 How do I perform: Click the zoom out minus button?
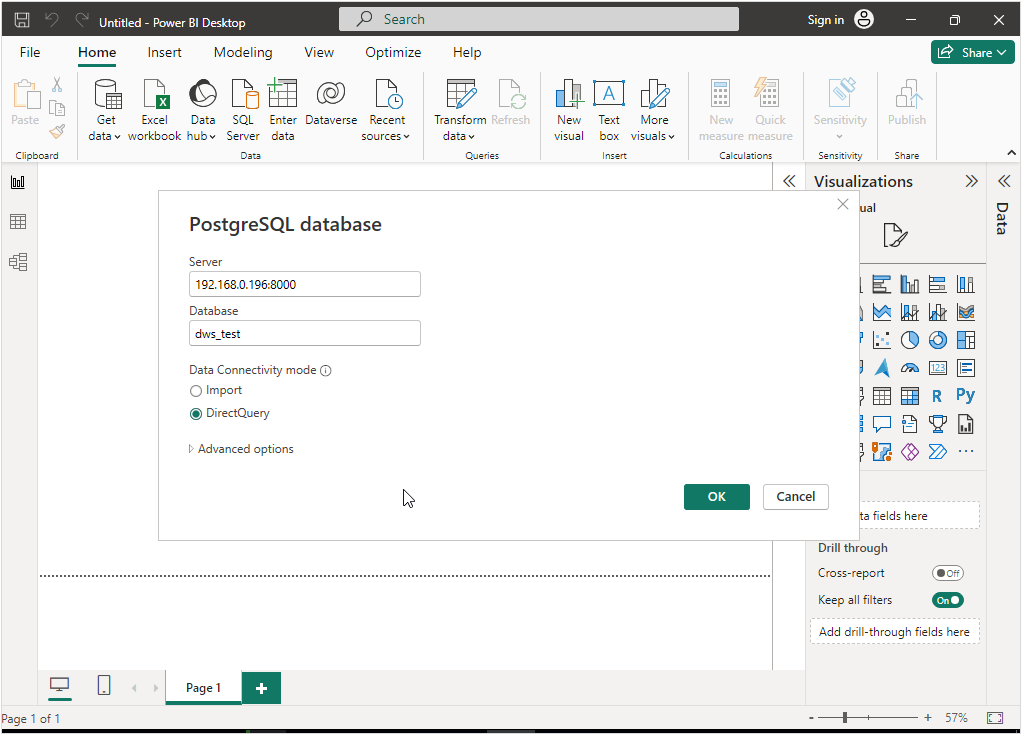pyautogui.click(x=811, y=718)
